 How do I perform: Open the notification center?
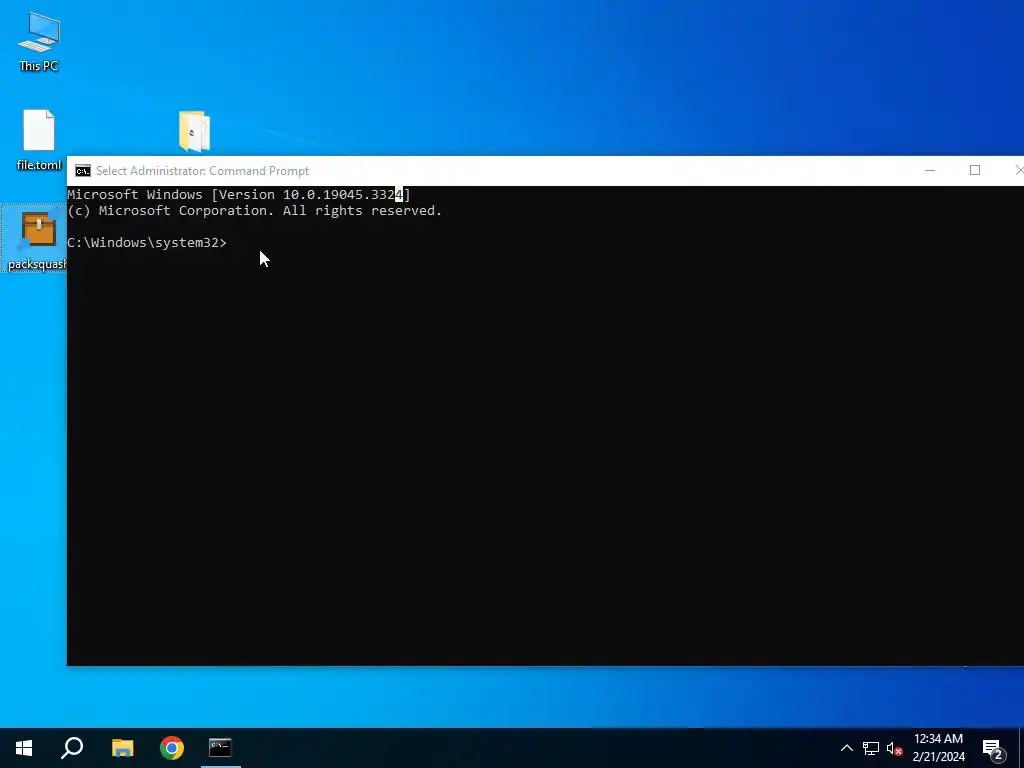[x=993, y=748]
